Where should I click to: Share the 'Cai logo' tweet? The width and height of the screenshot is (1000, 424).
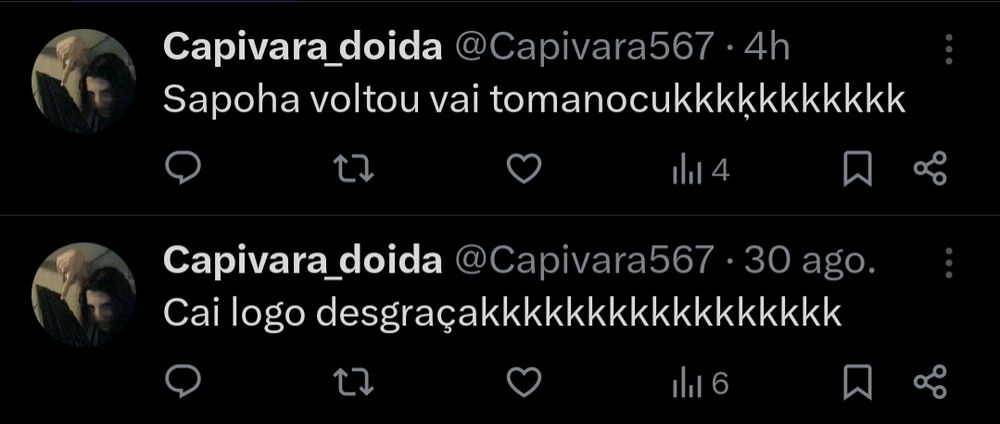point(930,383)
